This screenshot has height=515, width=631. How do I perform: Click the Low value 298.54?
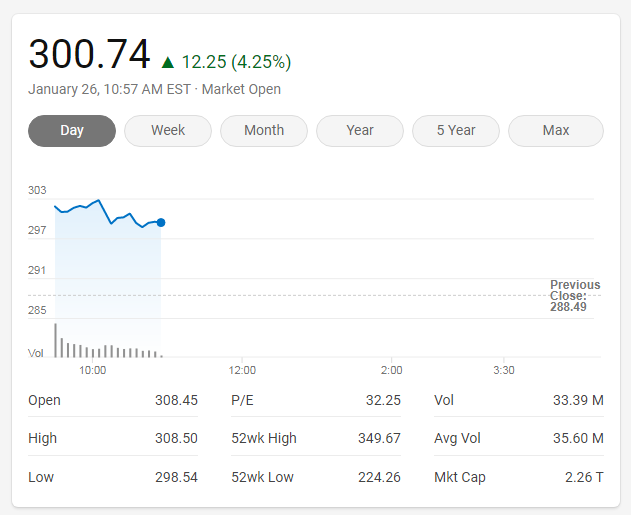176,477
